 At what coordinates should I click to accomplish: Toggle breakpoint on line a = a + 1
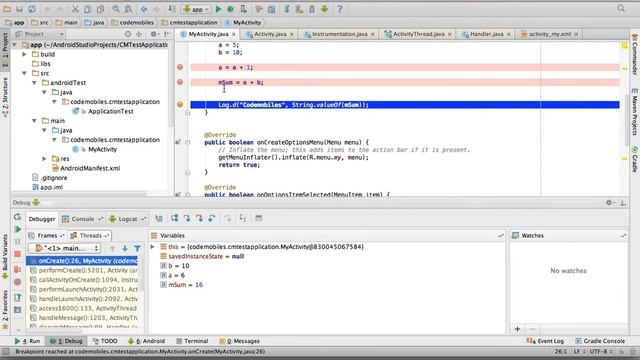180,67
